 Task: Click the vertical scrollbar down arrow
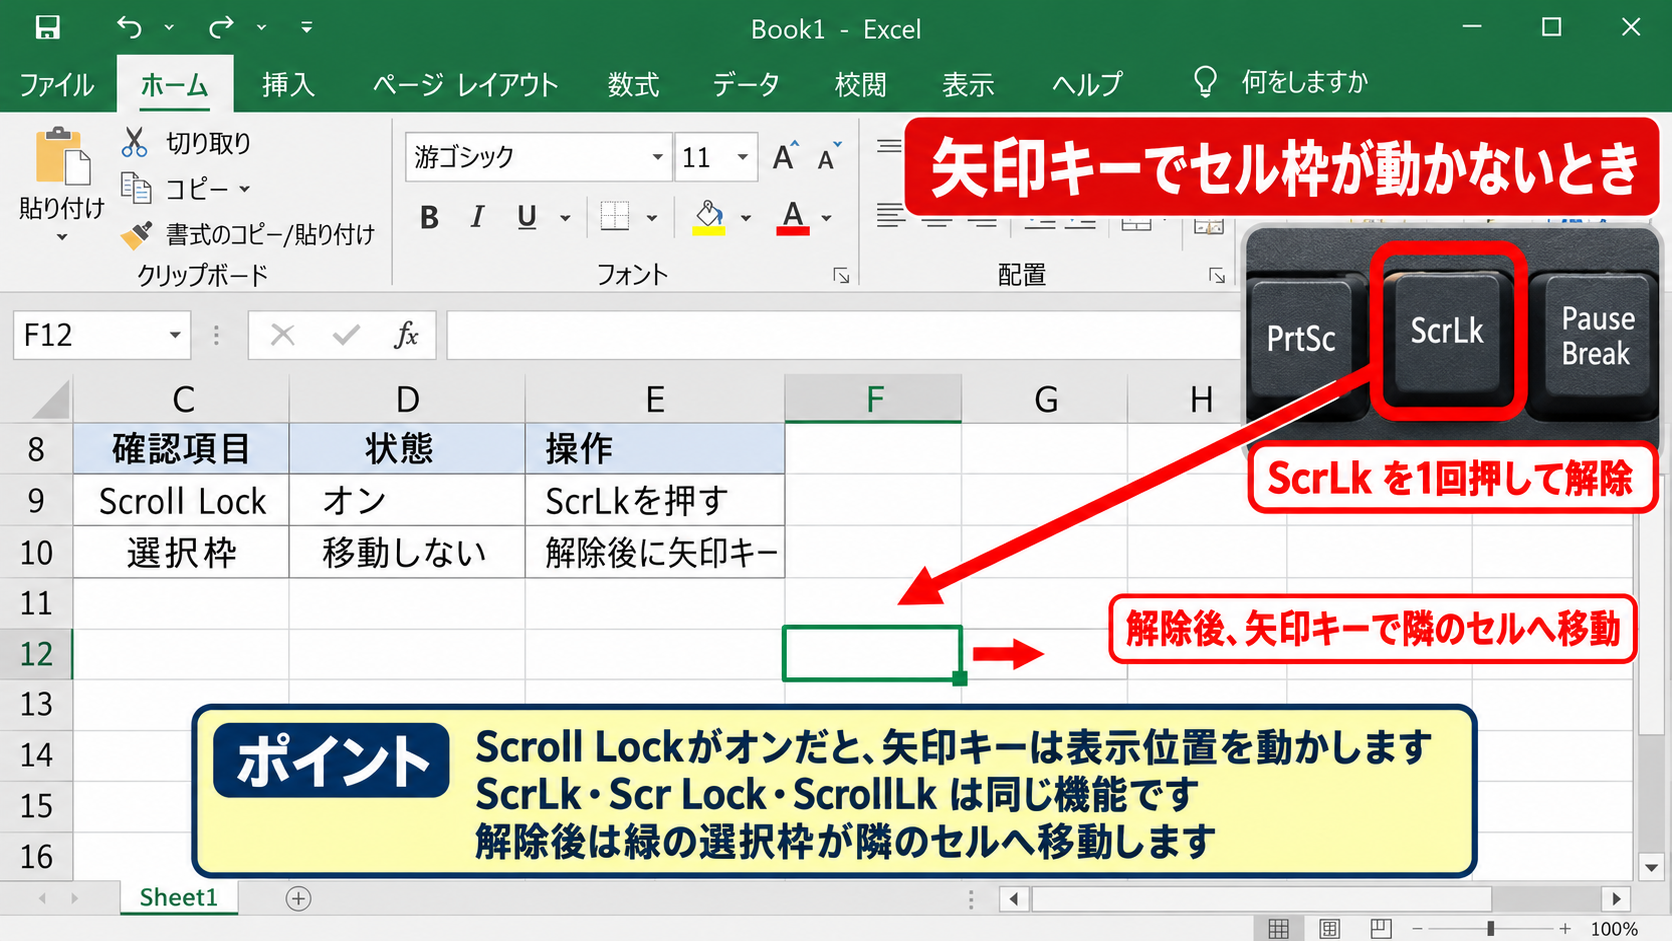pyautogui.click(x=1651, y=867)
